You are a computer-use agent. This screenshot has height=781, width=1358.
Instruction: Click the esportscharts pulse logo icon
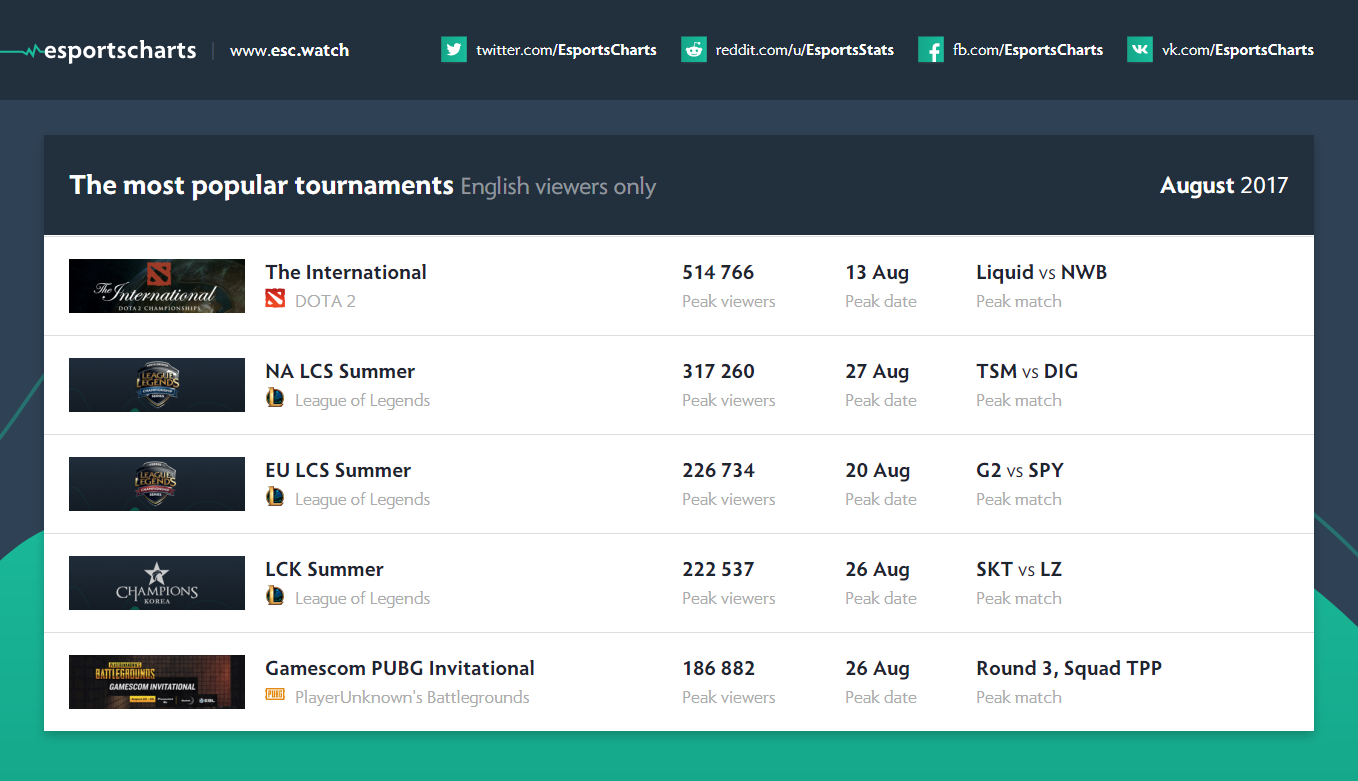click(x=21, y=50)
